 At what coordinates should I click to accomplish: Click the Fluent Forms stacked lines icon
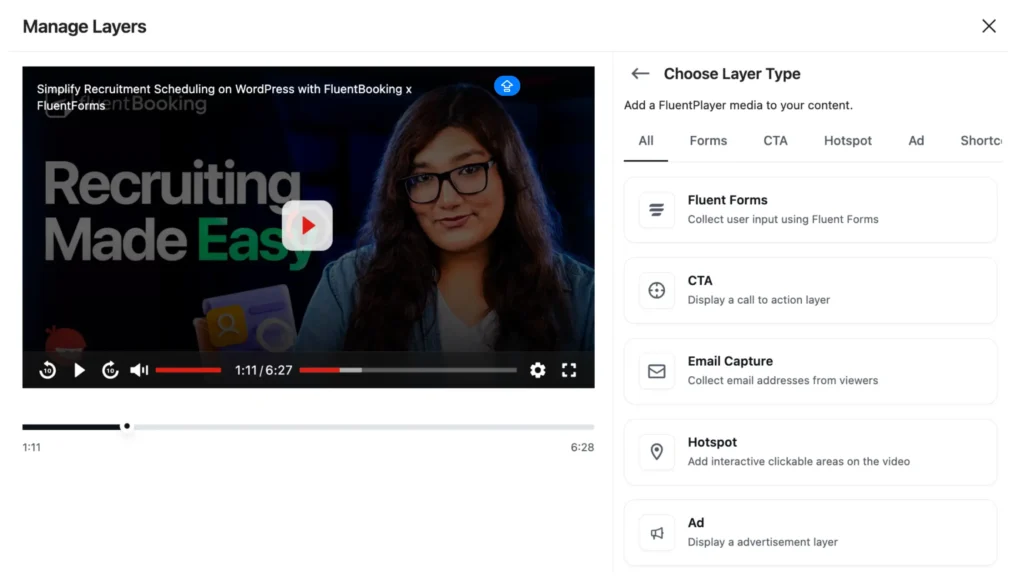656,210
